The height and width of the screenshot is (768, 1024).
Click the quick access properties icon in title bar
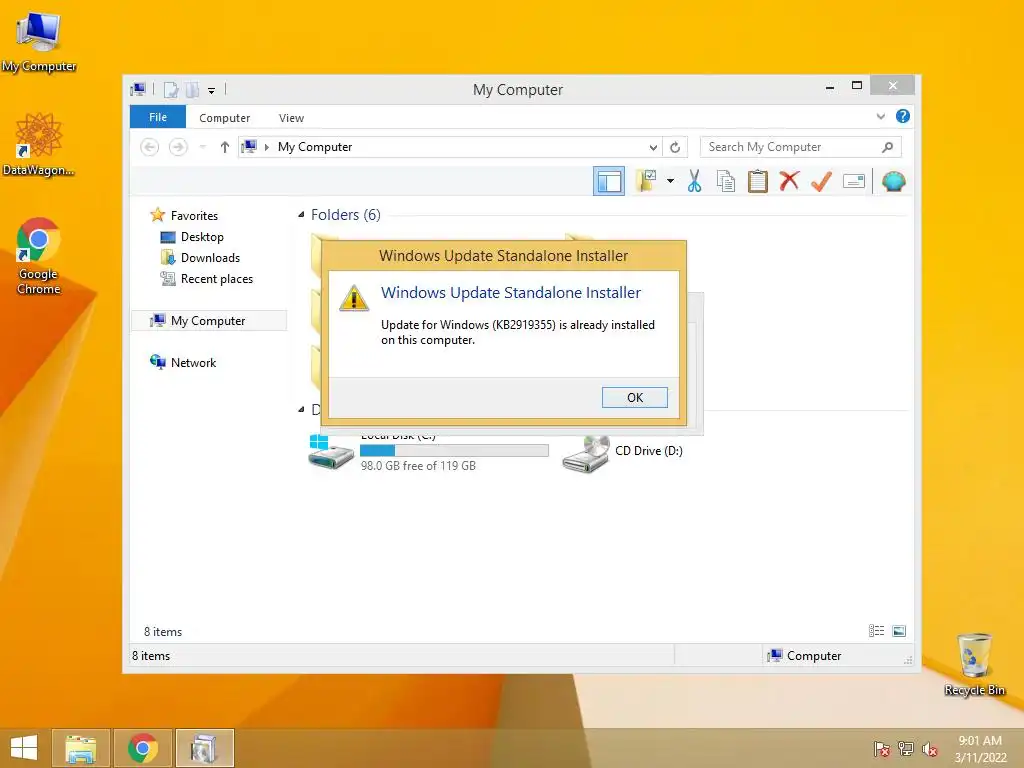171,90
